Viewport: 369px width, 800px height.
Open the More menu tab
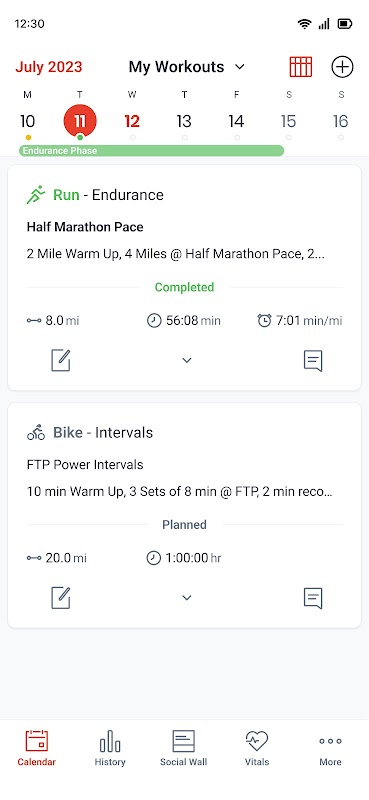tap(330, 748)
